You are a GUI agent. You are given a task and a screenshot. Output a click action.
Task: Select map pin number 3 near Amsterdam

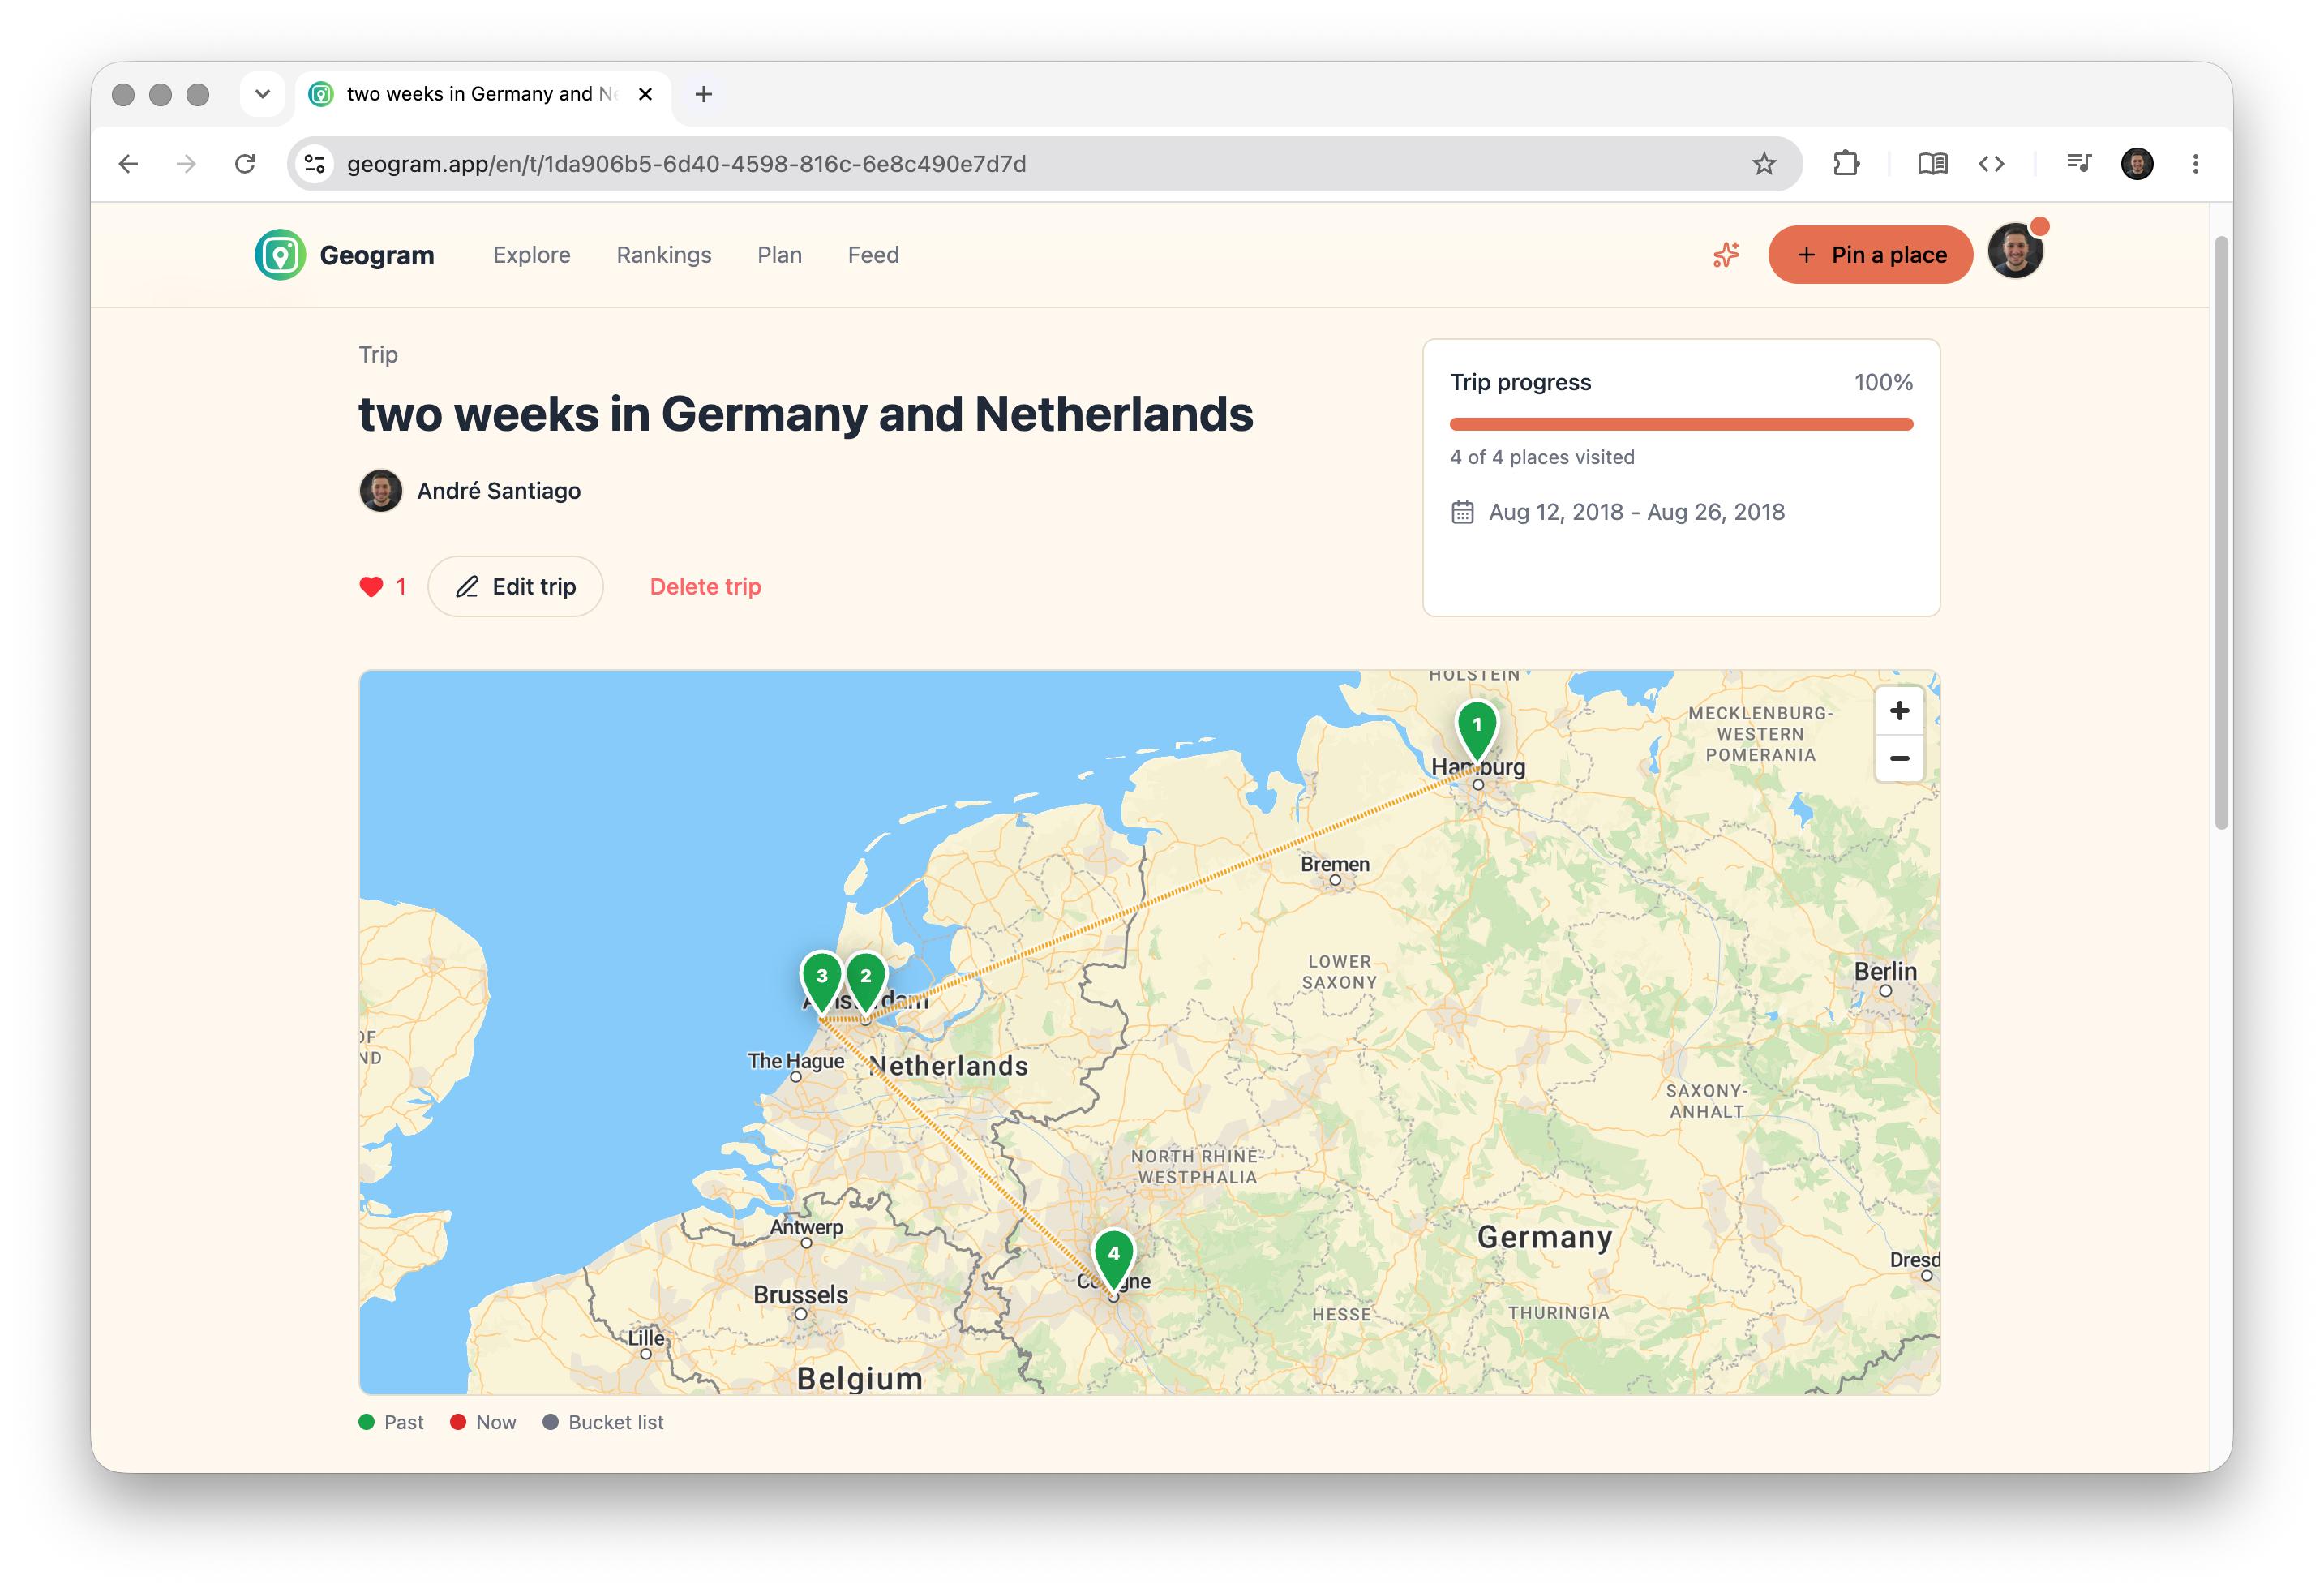click(x=822, y=982)
